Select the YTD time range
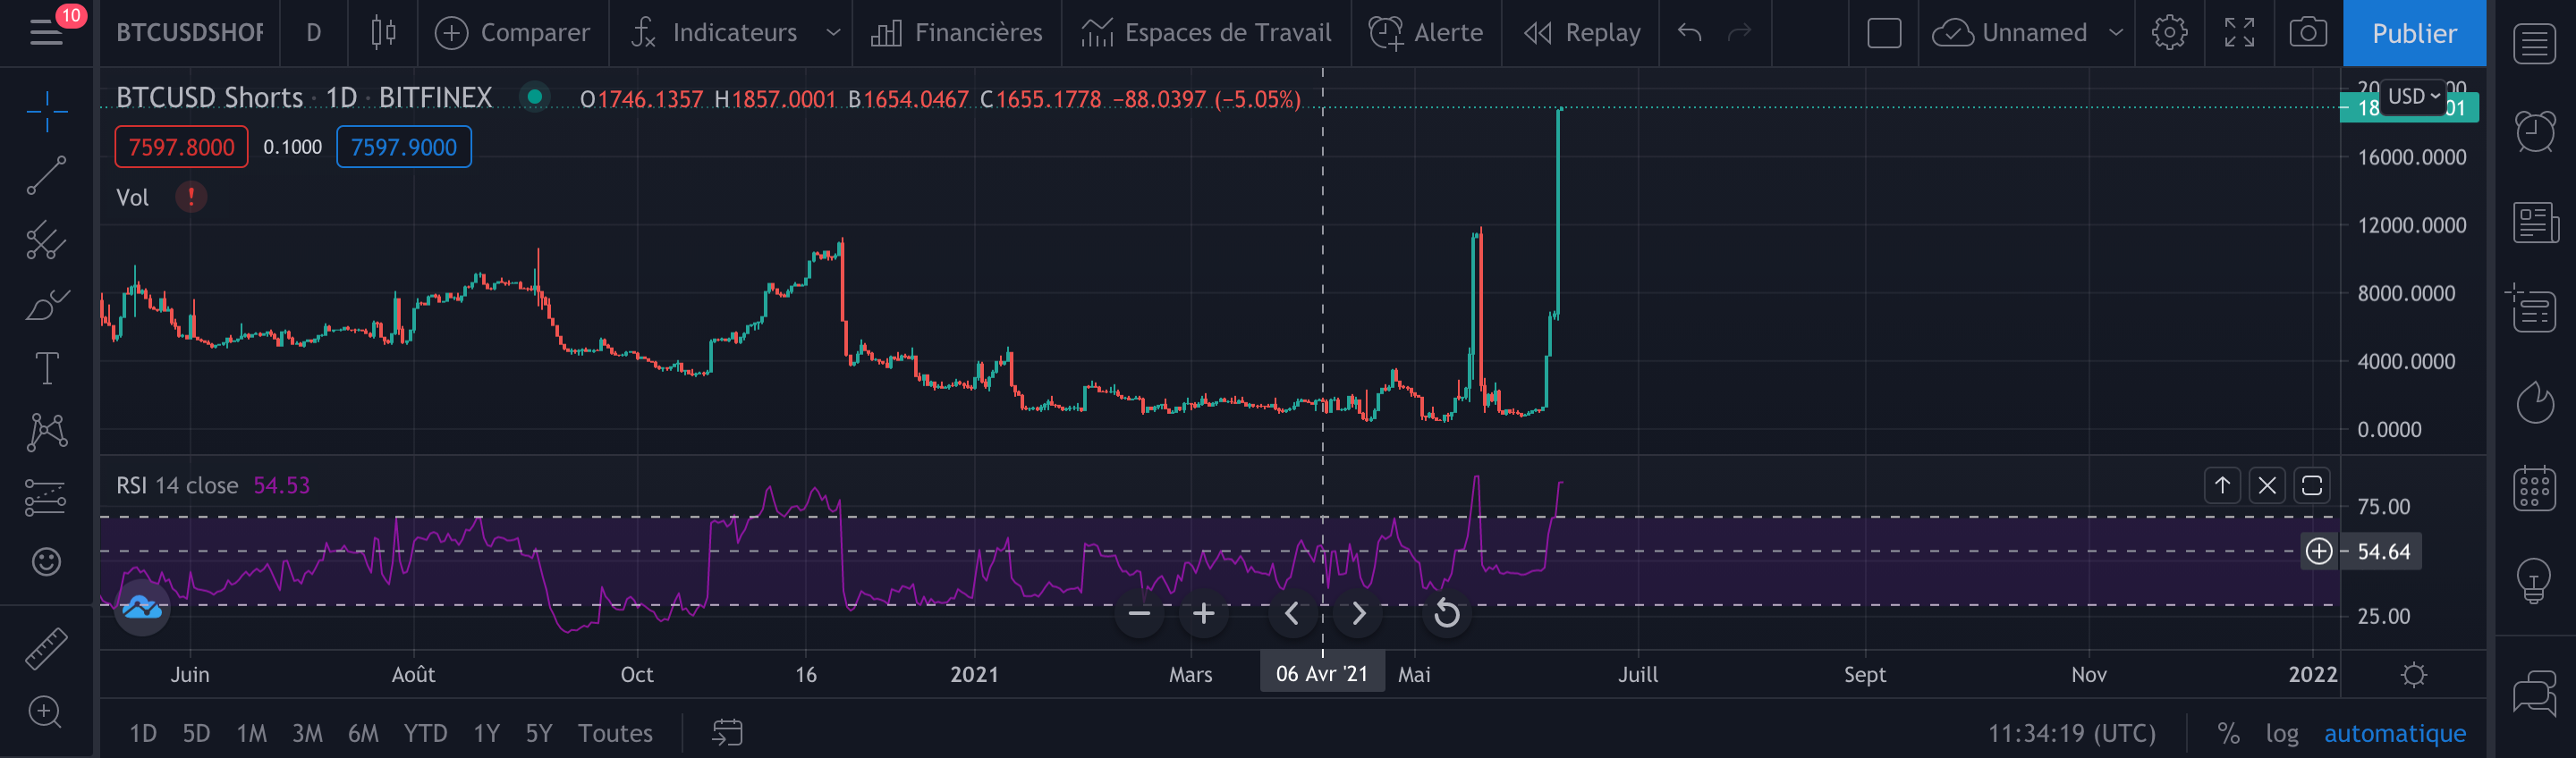This screenshot has height=758, width=2576. [425, 733]
